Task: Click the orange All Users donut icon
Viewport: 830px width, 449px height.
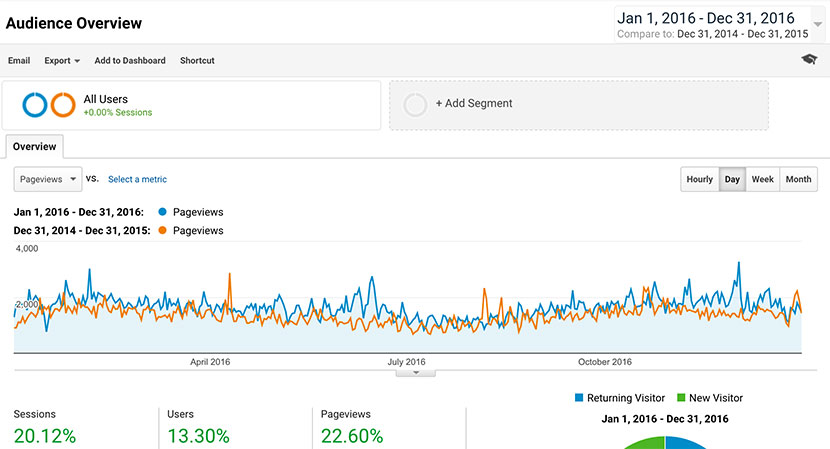Action: 63,105
